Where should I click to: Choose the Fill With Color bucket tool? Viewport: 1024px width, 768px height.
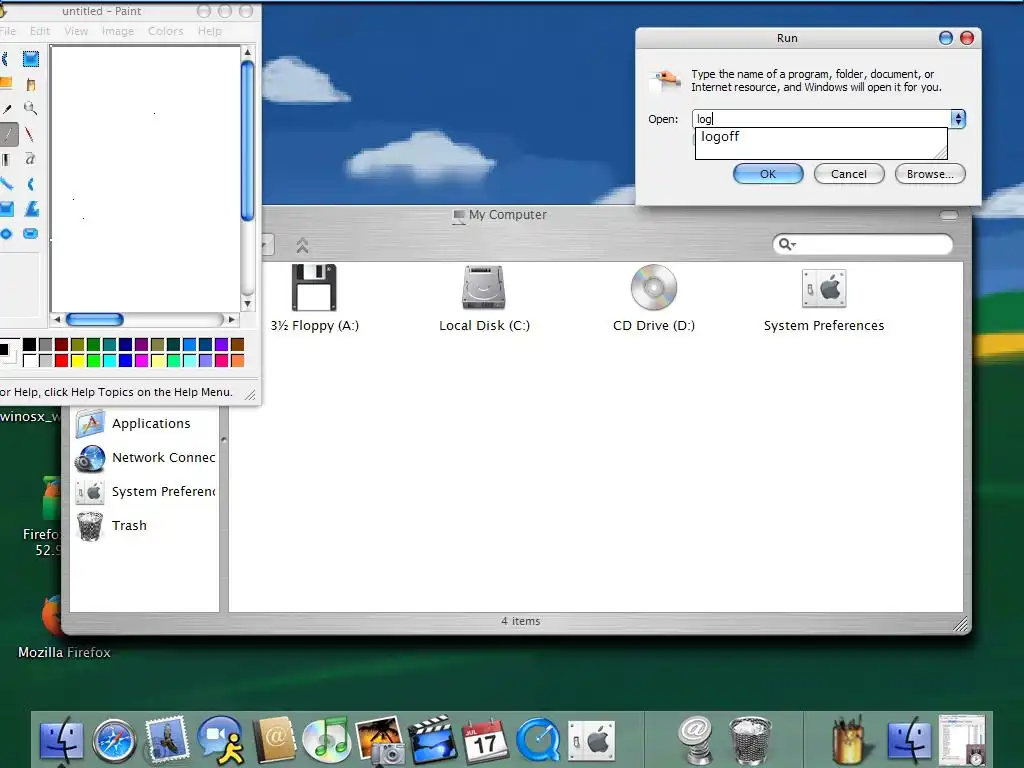pyautogui.click(x=31, y=84)
